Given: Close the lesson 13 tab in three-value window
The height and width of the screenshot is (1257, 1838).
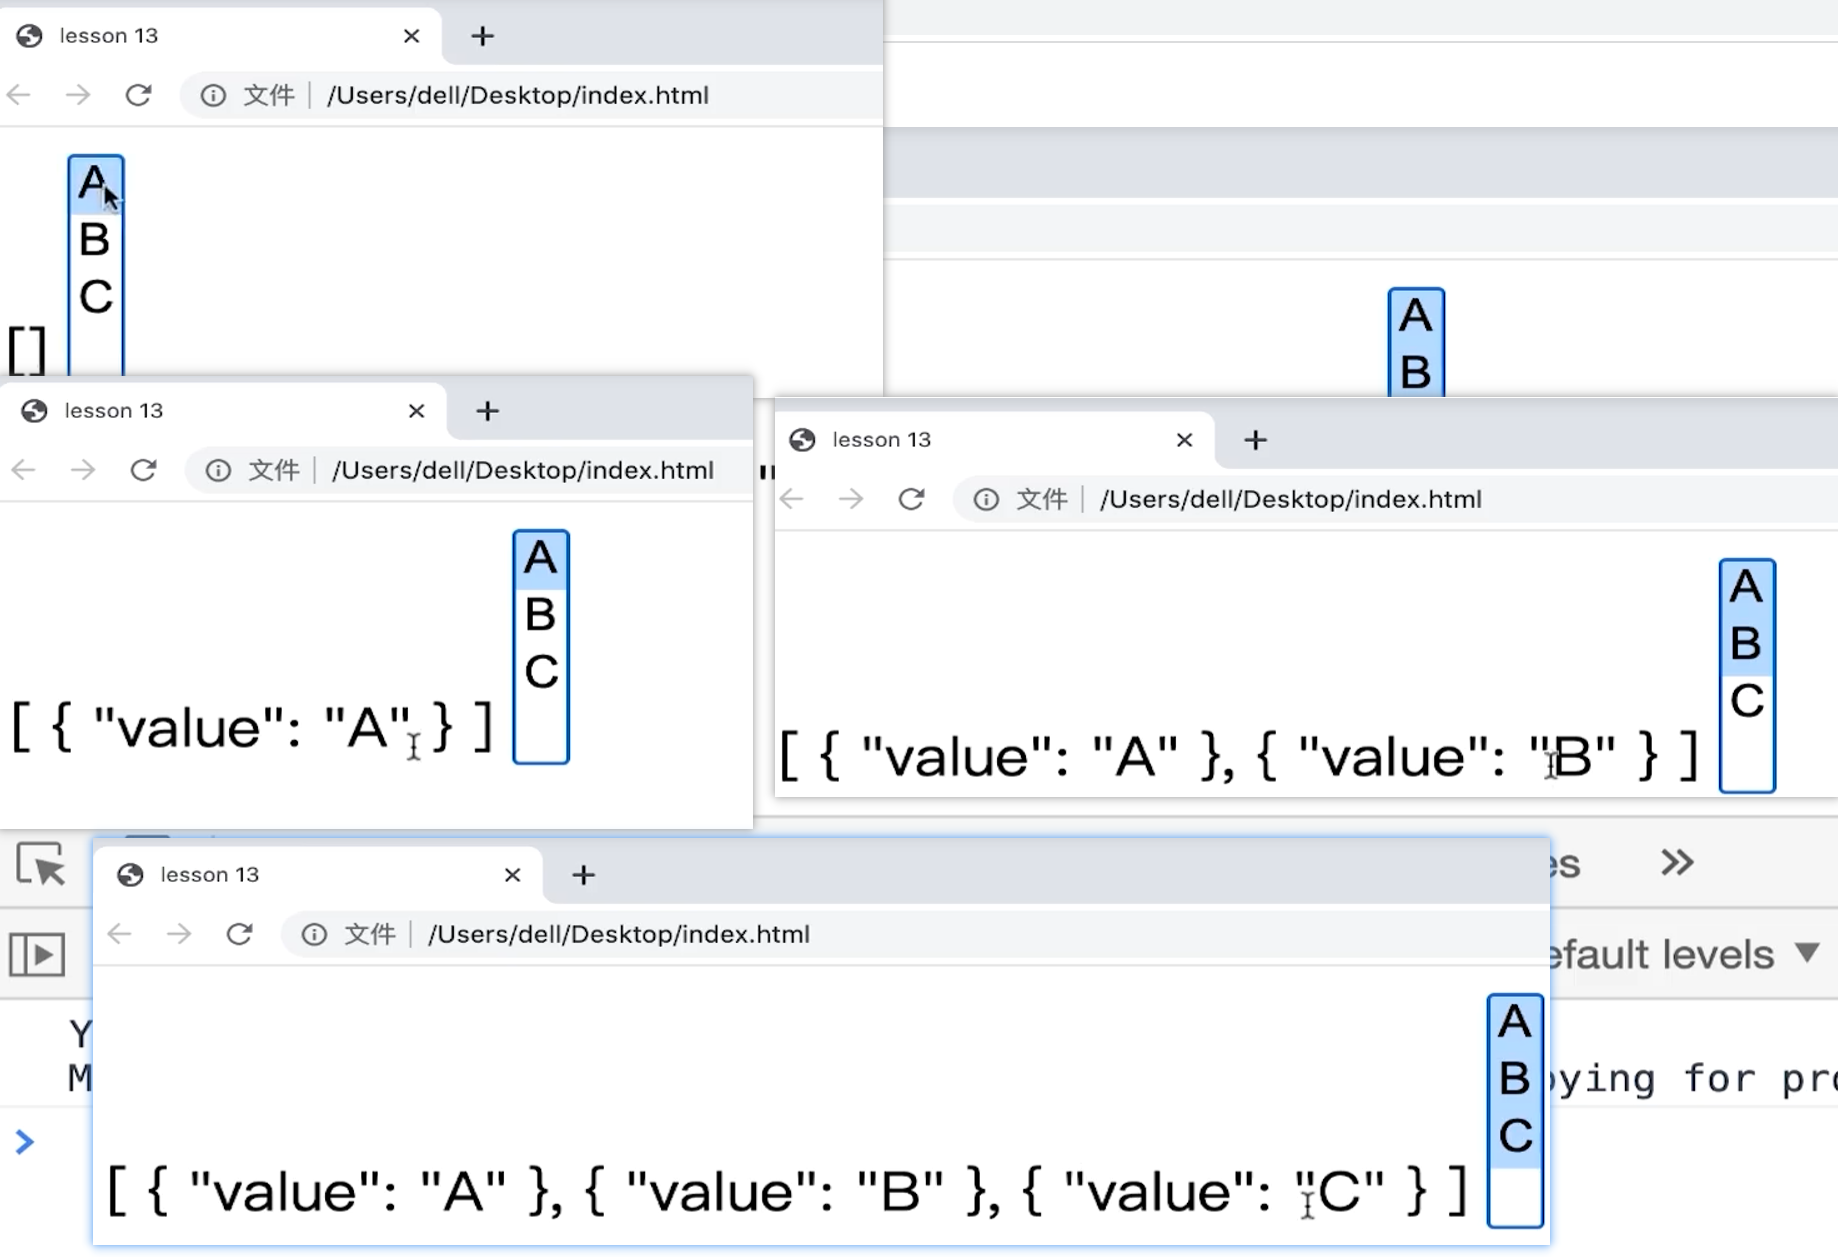Looking at the screenshot, I should pyautogui.click(x=512, y=875).
